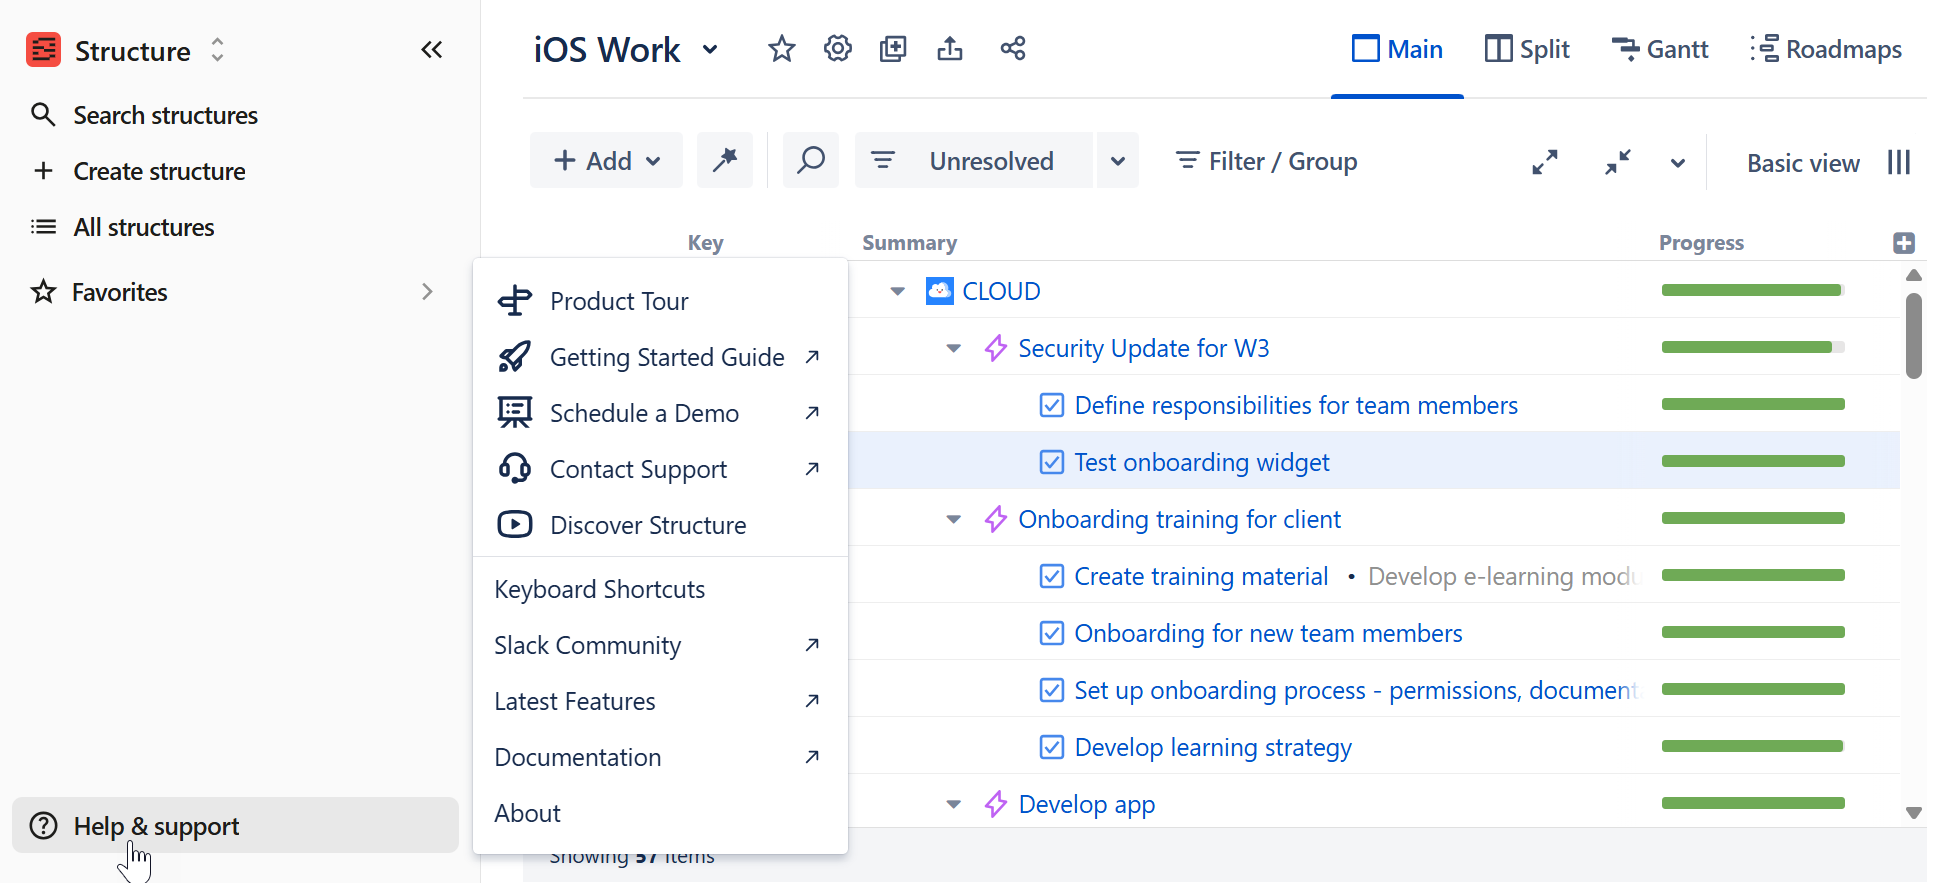Switch to the Gantt tab
1959x883 pixels.
(x=1659, y=49)
